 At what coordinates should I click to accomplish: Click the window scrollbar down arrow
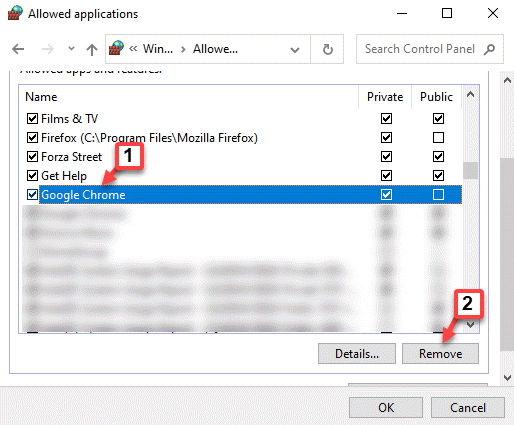point(507,378)
